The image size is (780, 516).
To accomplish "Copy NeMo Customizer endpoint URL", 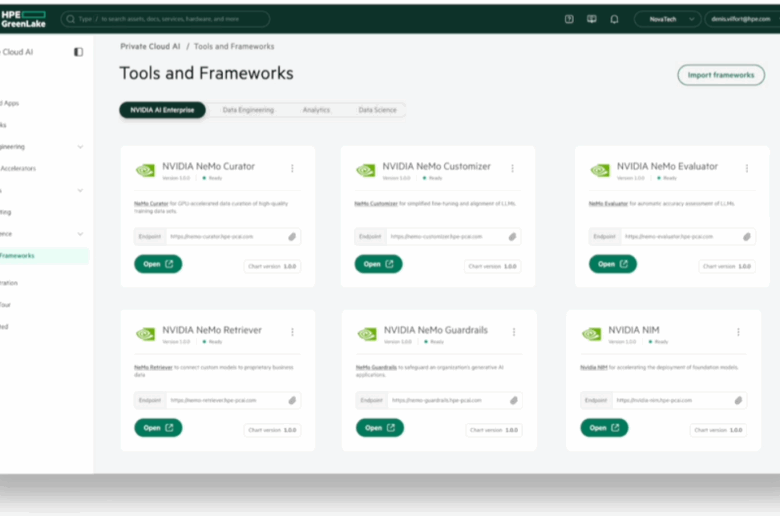I will tap(512, 237).
